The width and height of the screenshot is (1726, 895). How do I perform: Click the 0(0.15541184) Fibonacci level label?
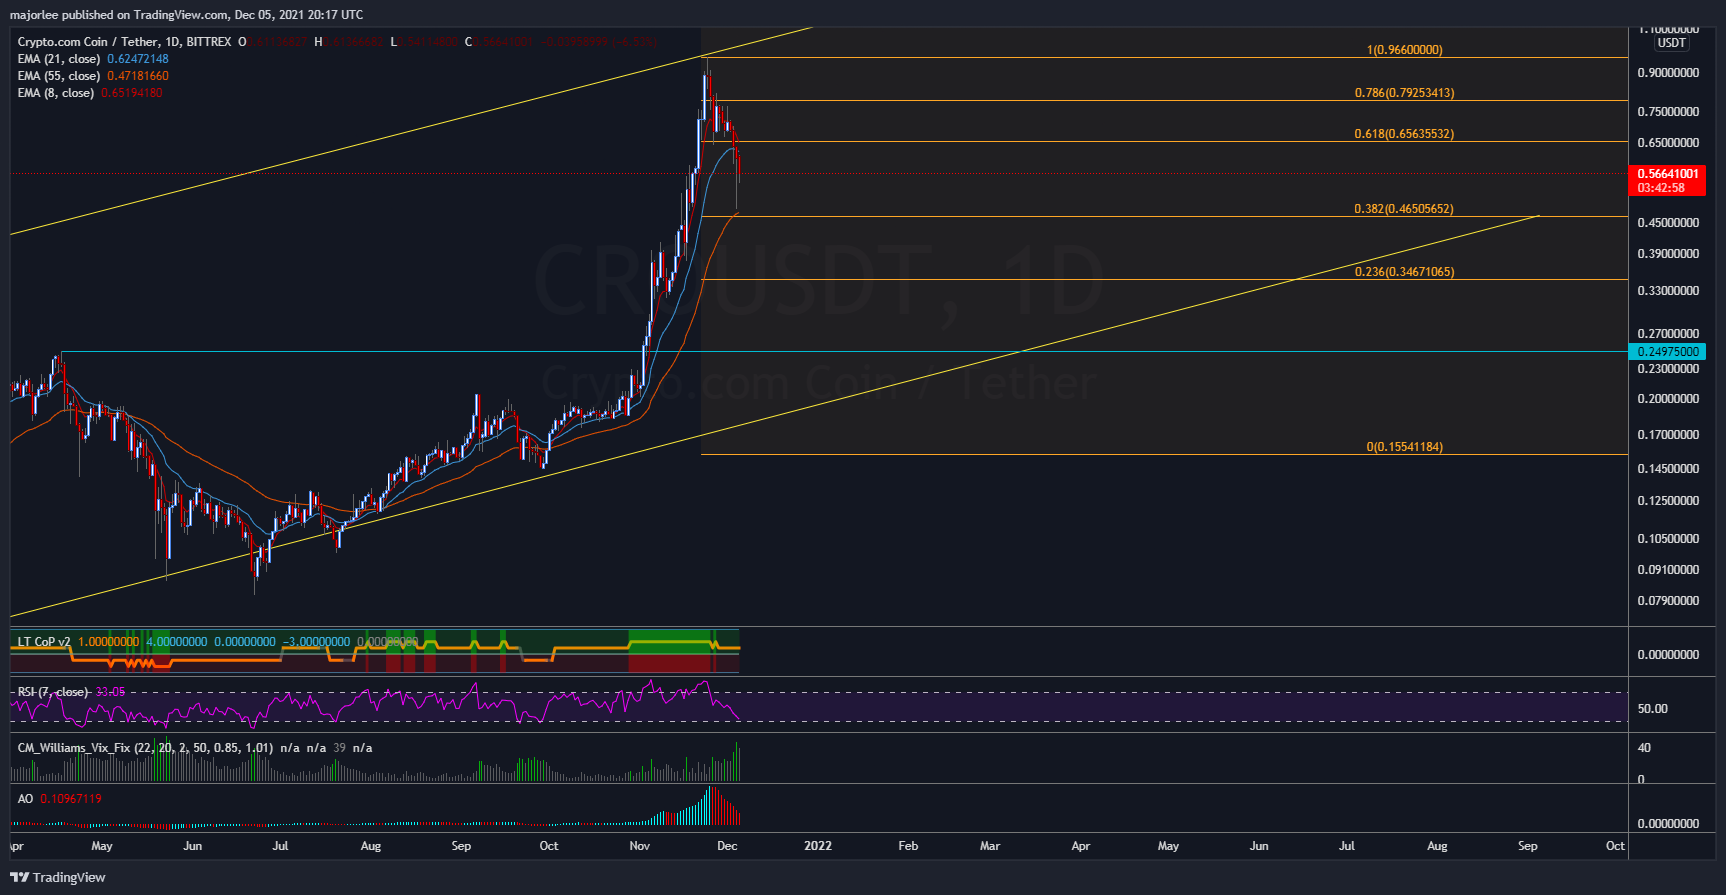click(x=1404, y=447)
